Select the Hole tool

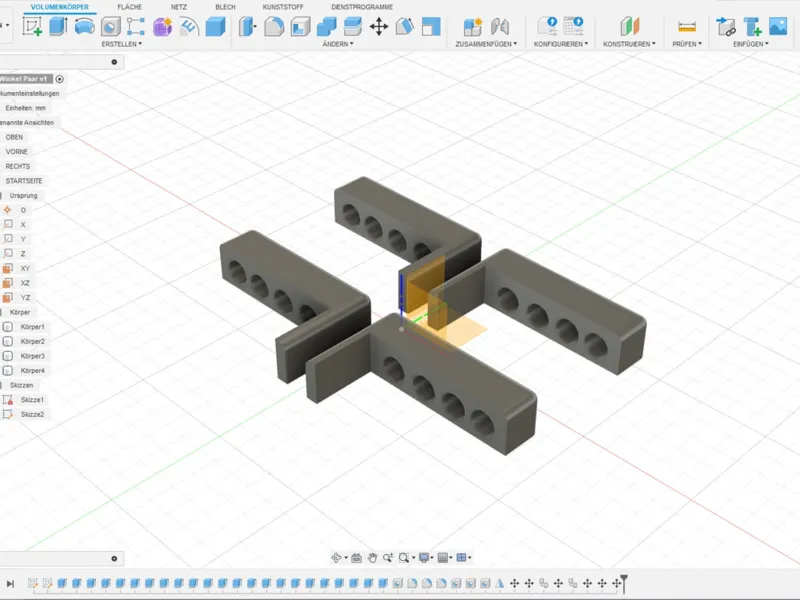tap(110, 27)
